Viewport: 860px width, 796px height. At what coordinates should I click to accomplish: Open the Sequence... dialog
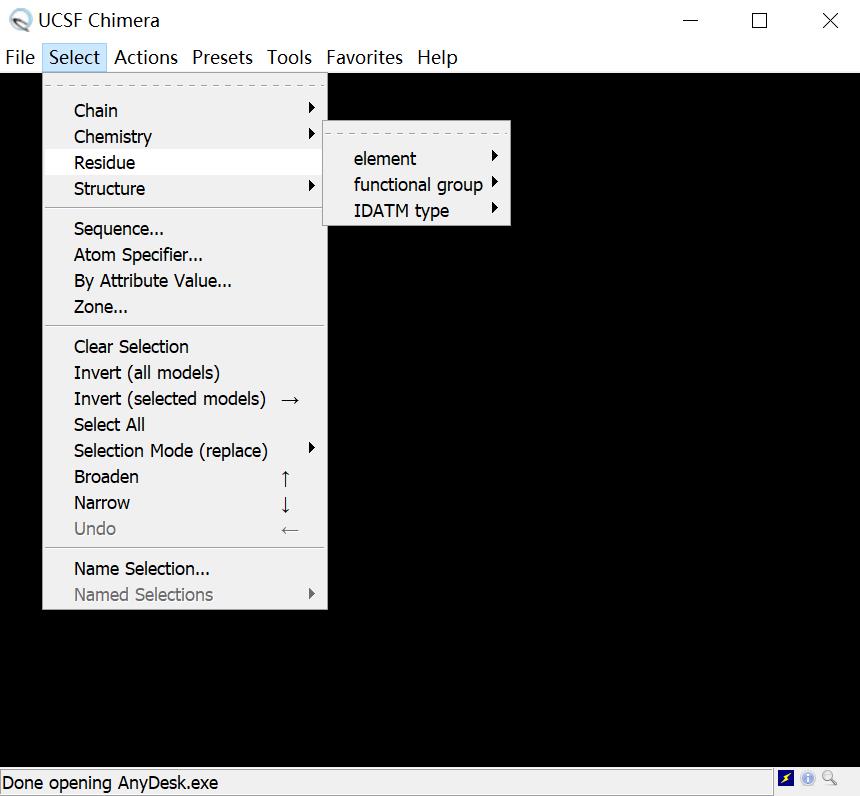pyautogui.click(x=185, y=228)
